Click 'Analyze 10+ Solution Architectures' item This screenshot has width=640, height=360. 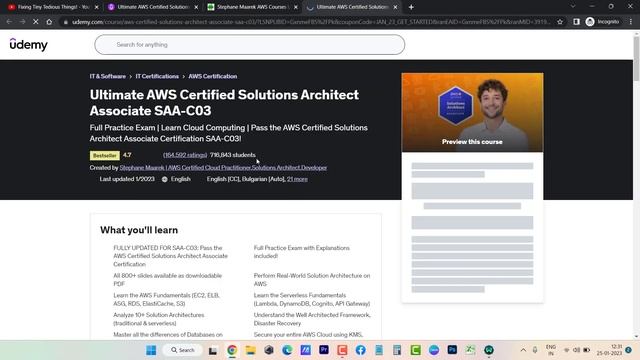pos(159,319)
